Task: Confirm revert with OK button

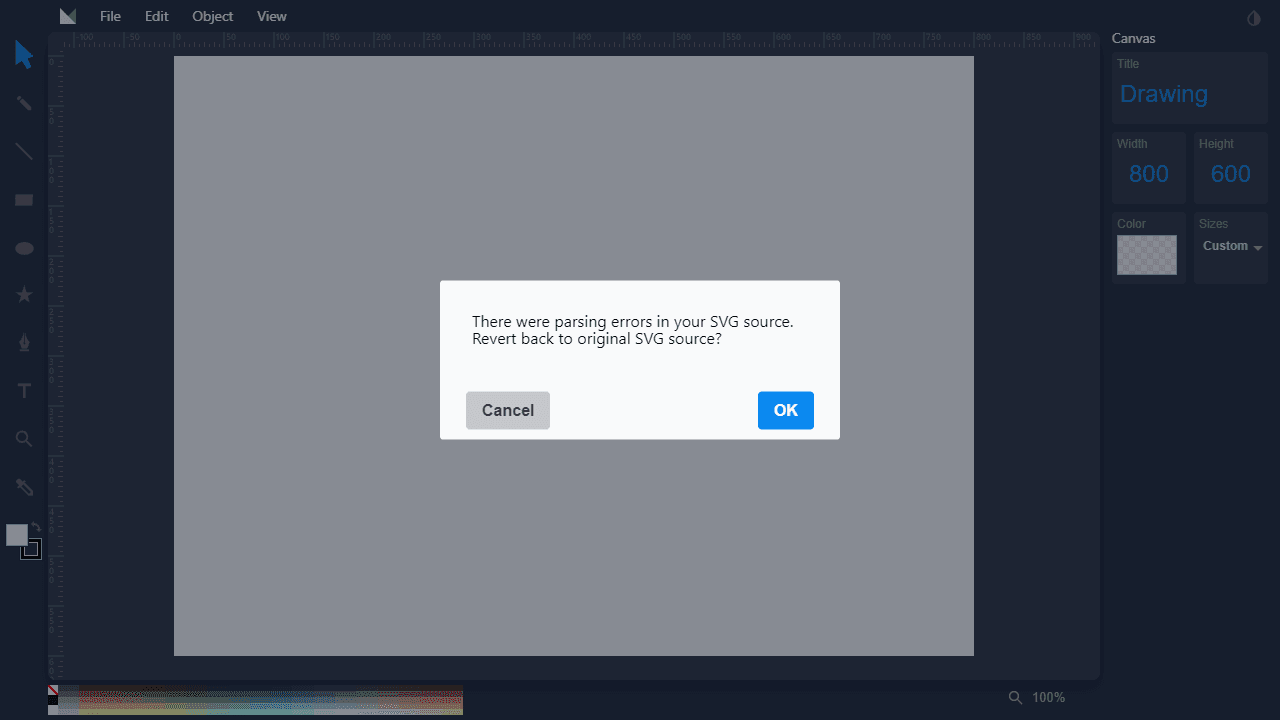Action: (786, 410)
